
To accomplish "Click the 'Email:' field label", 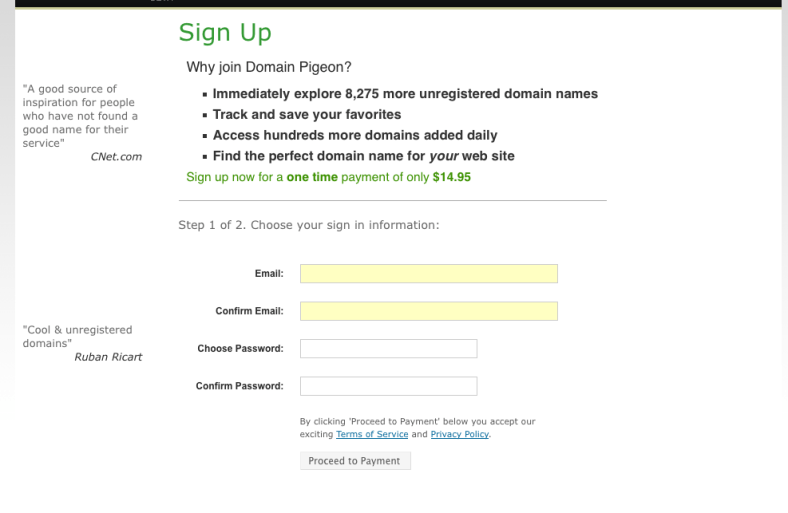I will (x=269, y=274).
